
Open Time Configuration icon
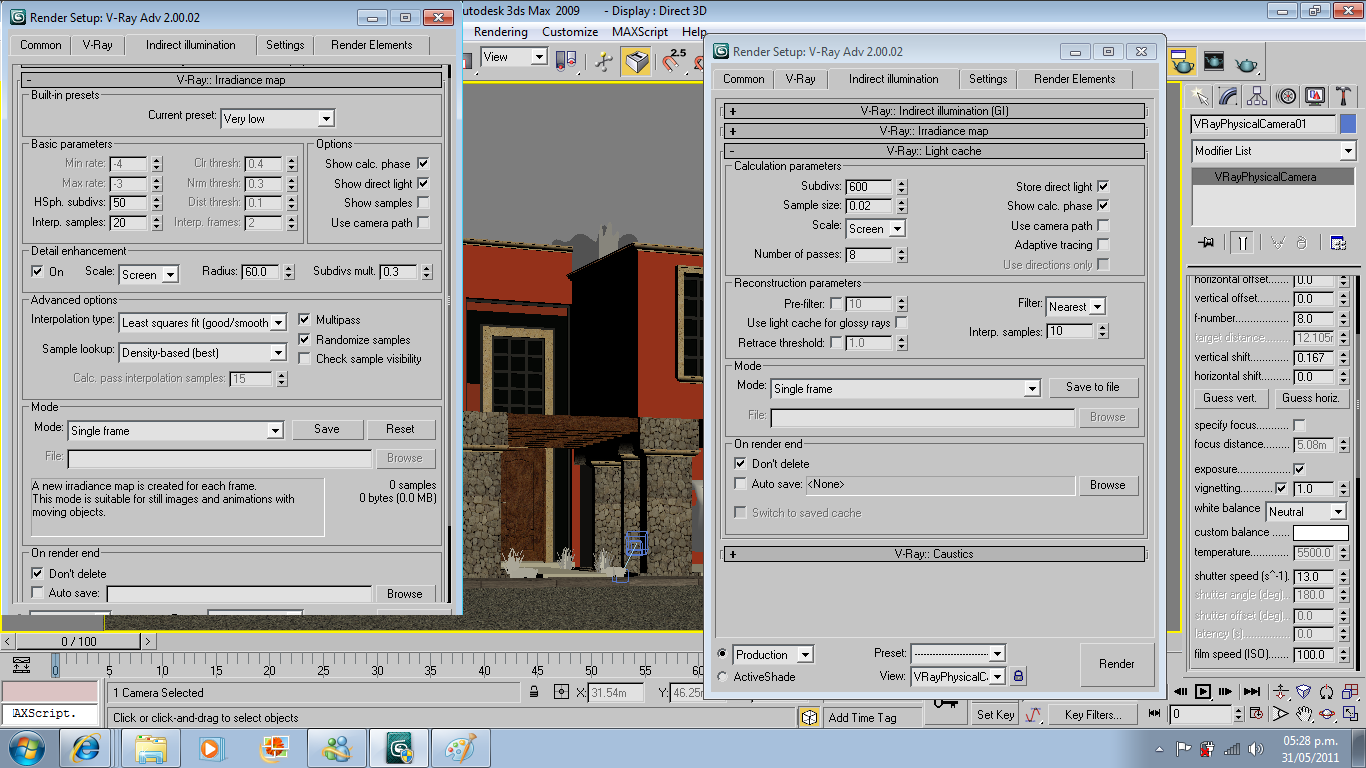(1258, 714)
